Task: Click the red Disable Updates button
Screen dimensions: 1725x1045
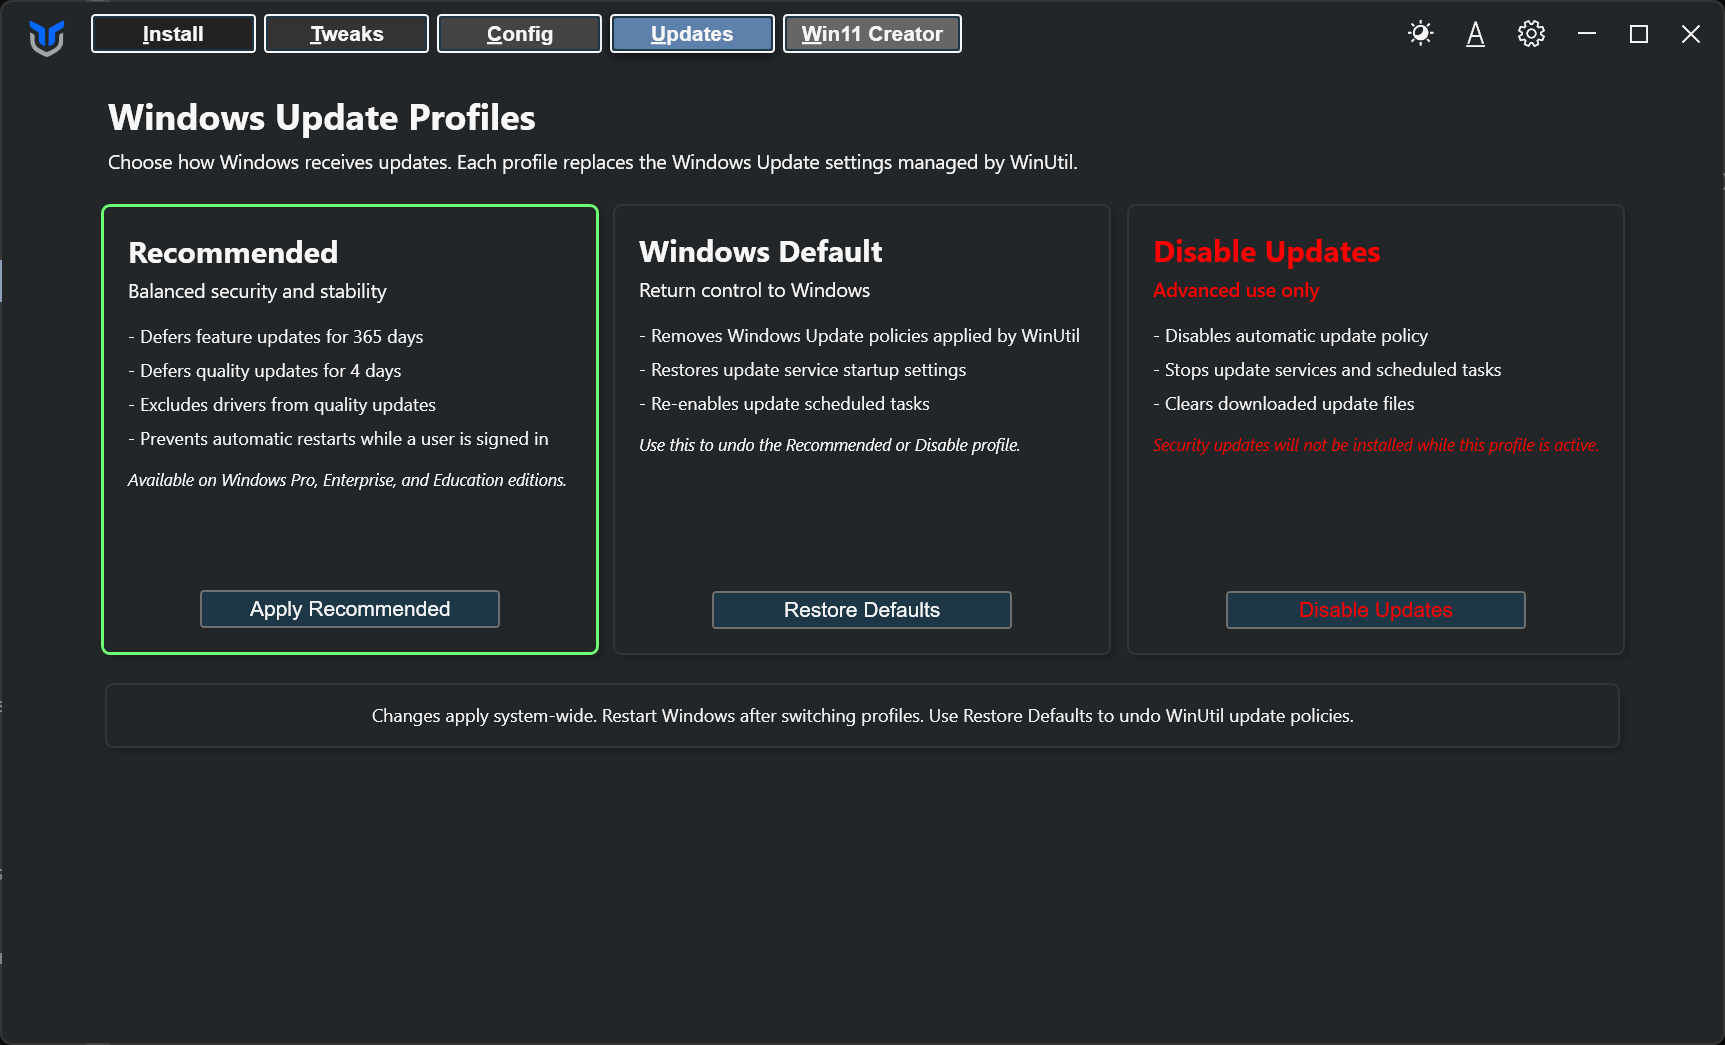Action: 1376,610
